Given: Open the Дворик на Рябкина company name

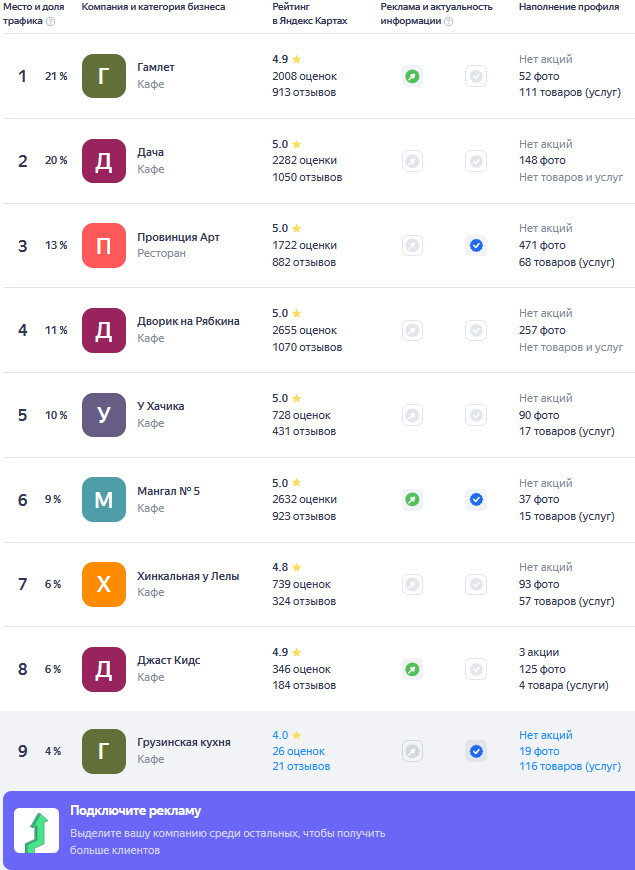Looking at the screenshot, I should (x=188, y=322).
